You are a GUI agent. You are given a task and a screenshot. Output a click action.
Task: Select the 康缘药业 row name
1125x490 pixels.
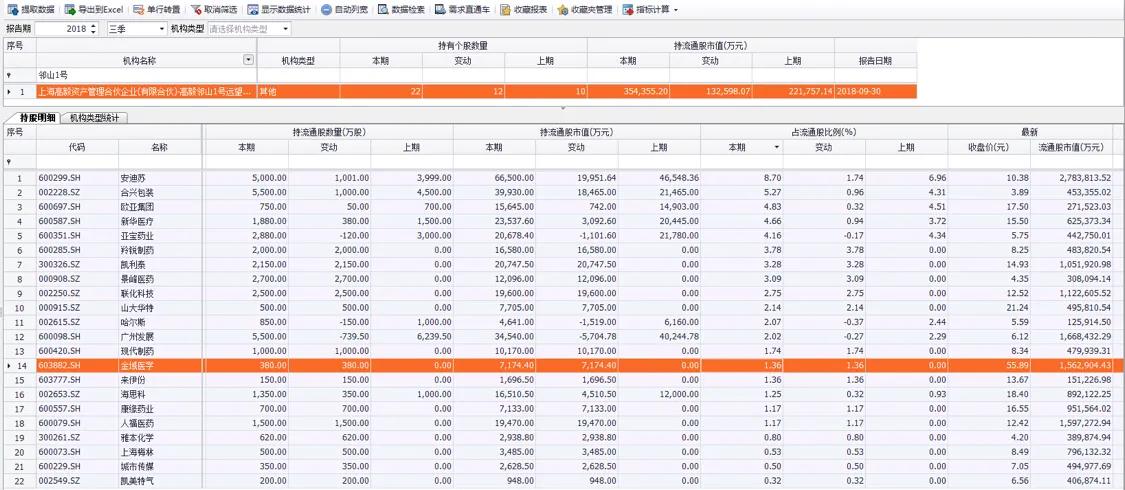(x=137, y=409)
